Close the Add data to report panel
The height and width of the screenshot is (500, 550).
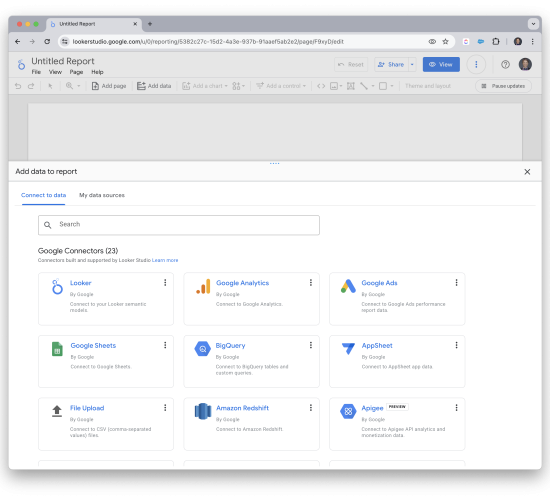(x=527, y=172)
